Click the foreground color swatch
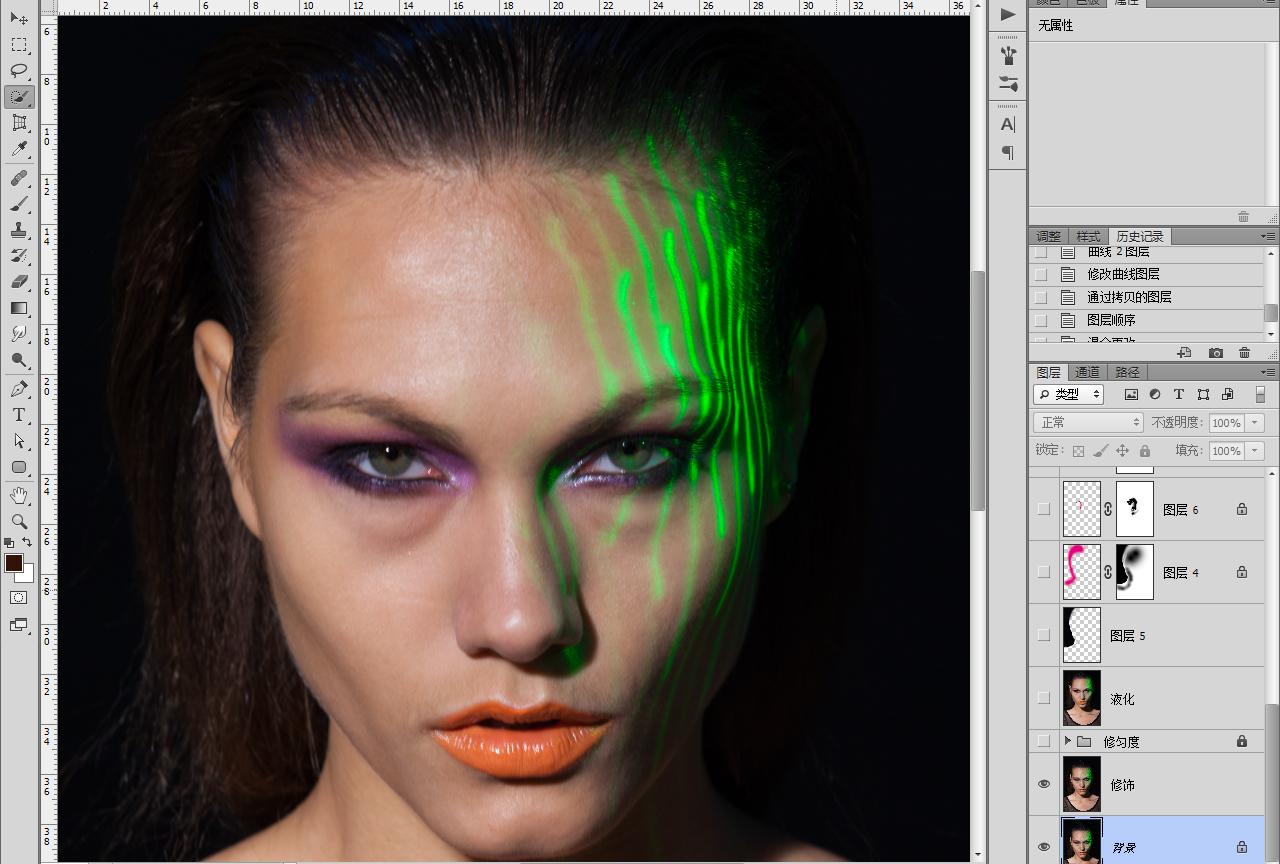This screenshot has height=864, width=1280. click(14, 563)
